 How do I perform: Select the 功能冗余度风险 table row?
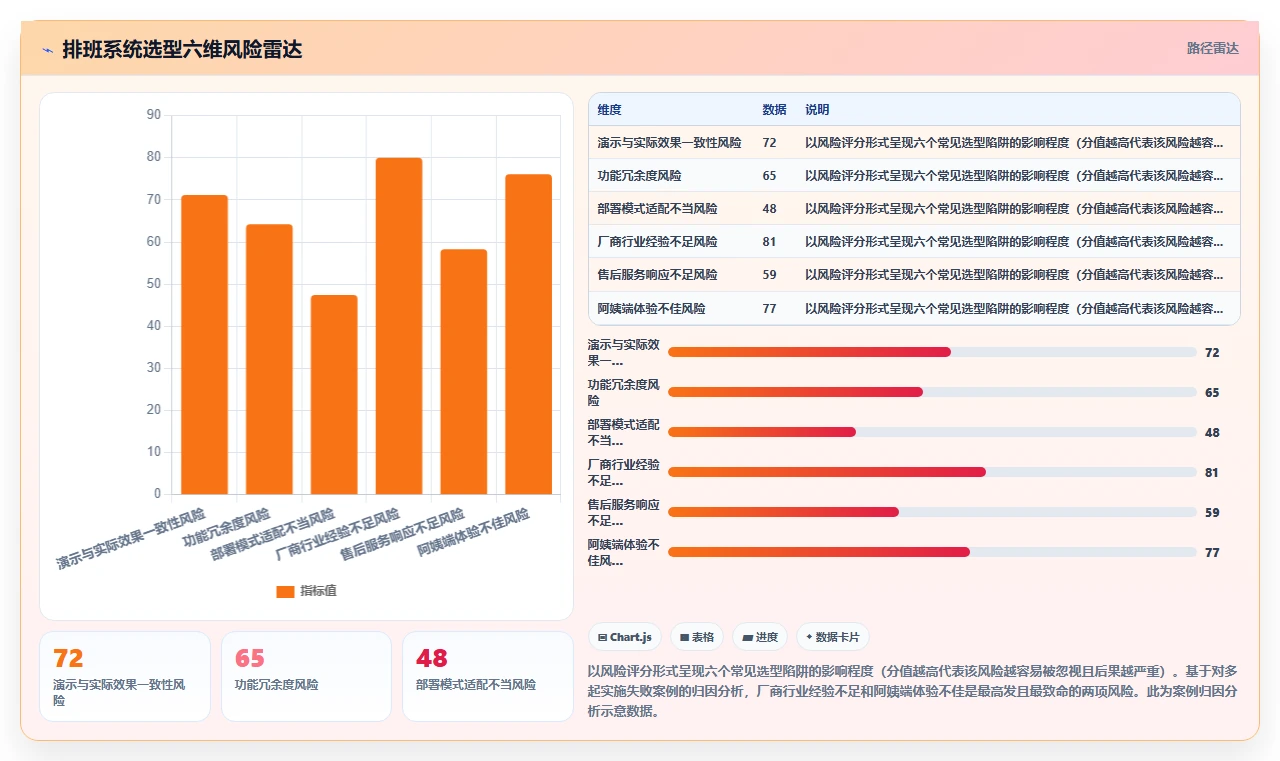click(x=914, y=176)
